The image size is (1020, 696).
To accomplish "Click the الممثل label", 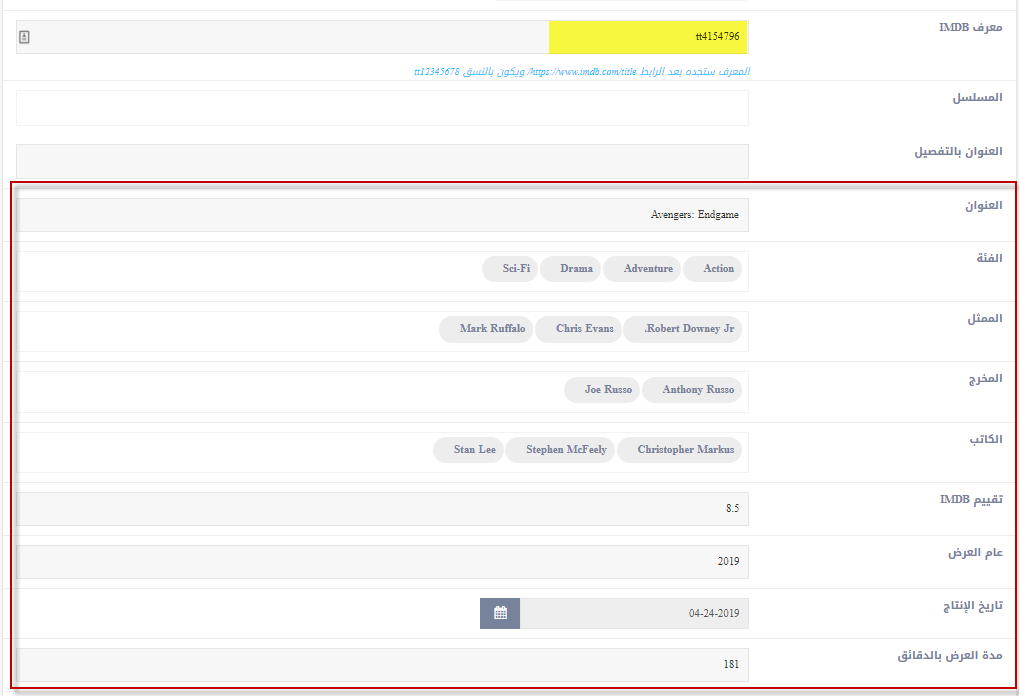I will (x=985, y=318).
